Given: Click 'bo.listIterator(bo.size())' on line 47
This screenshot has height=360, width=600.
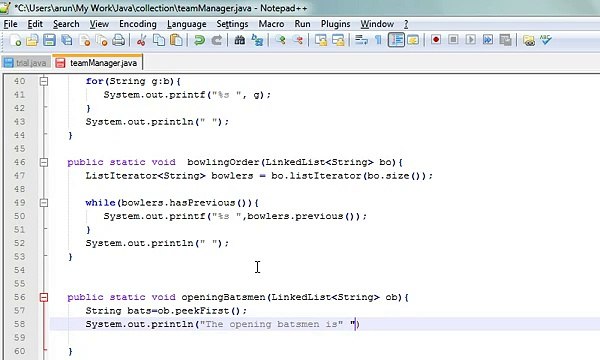Looking at the screenshot, I should click(349, 176).
